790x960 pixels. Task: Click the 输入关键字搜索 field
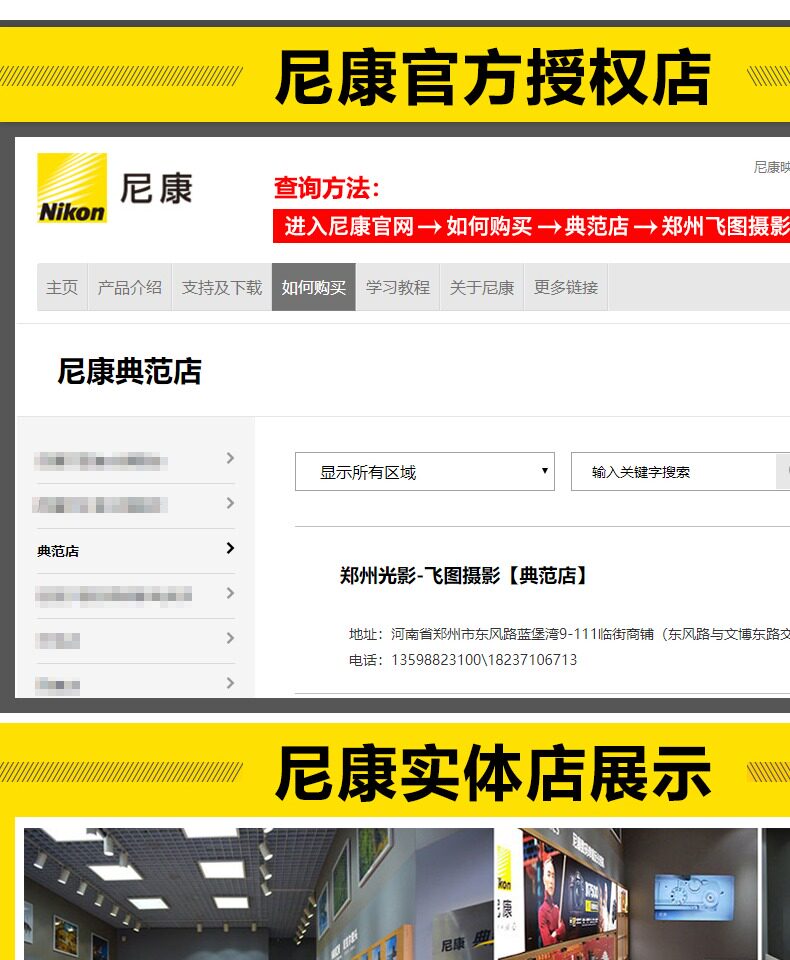click(674, 471)
